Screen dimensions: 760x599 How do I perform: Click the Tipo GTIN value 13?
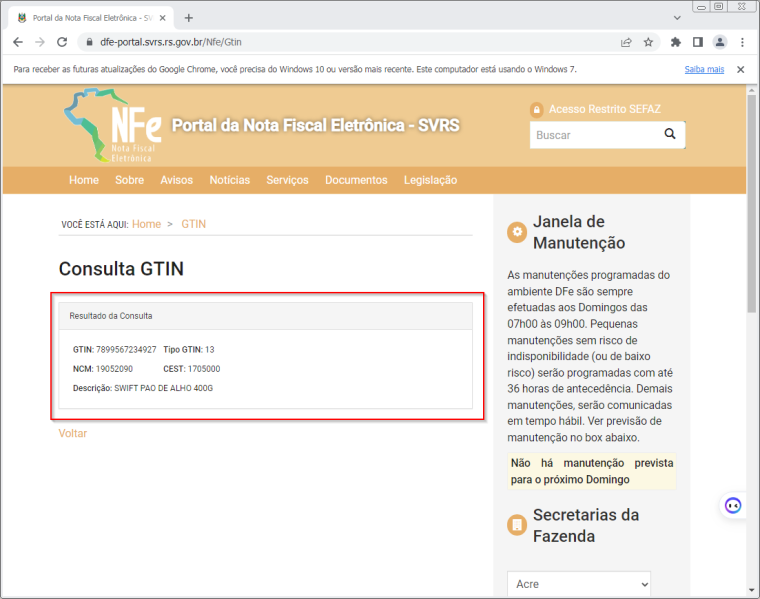point(209,349)
